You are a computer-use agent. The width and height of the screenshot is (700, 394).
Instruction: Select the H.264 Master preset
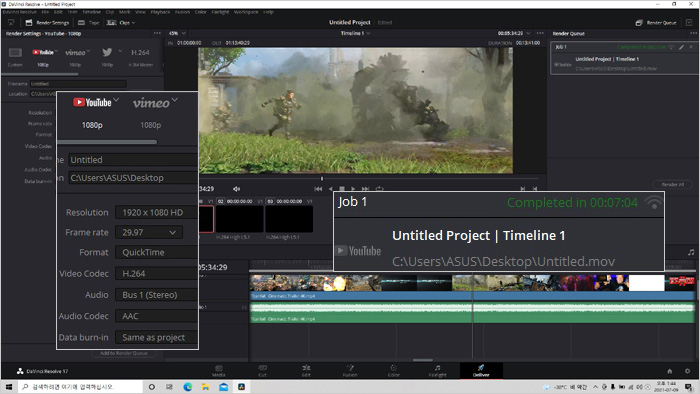pos(140,53)
